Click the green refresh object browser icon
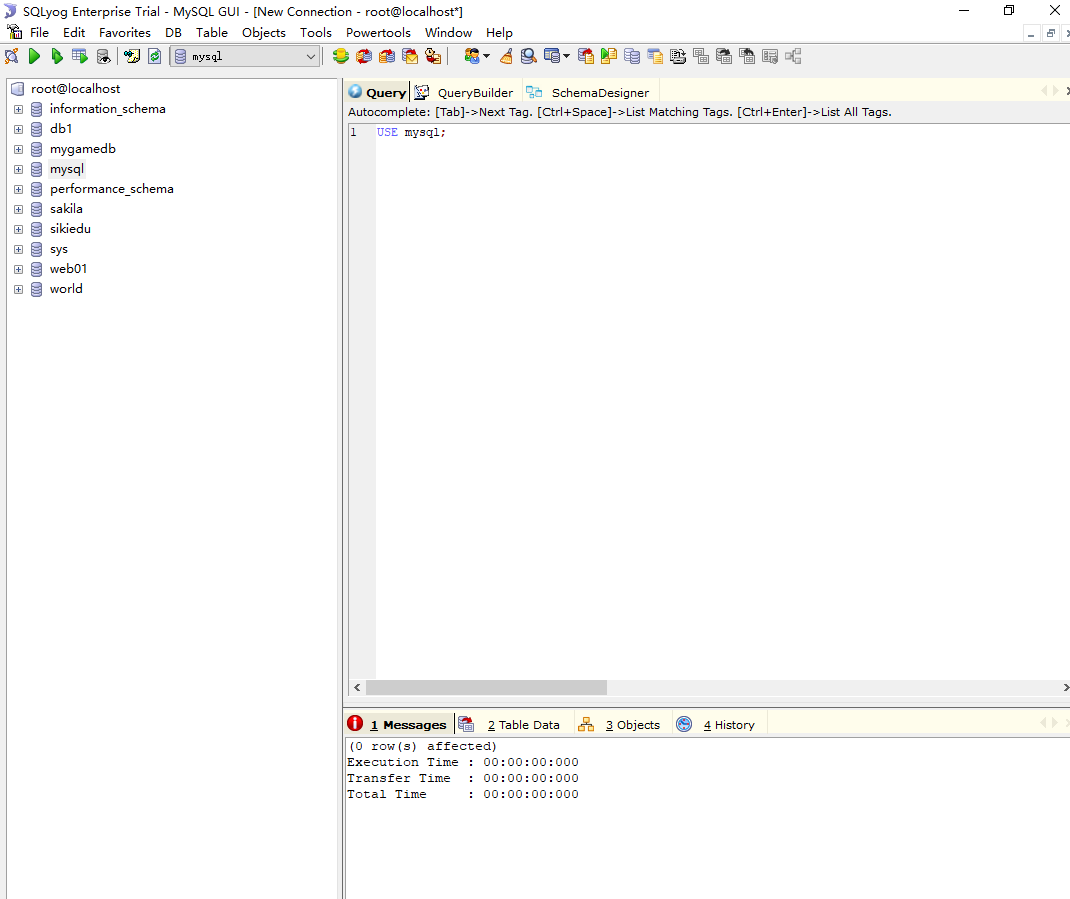1070x899 pixels. [x=155, y=57]
